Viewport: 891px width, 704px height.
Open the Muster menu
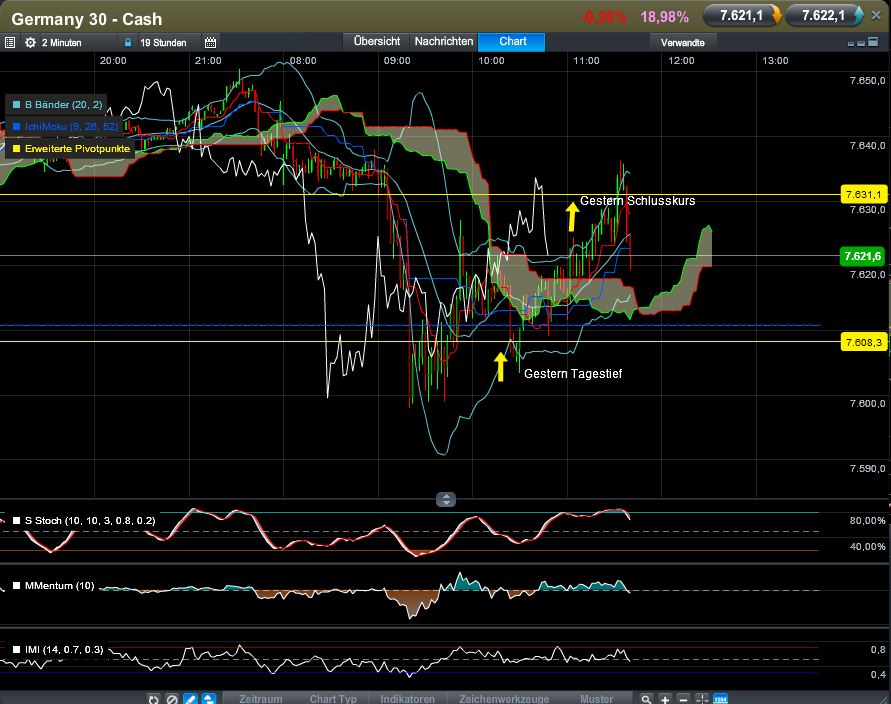(x=597, y=699)
